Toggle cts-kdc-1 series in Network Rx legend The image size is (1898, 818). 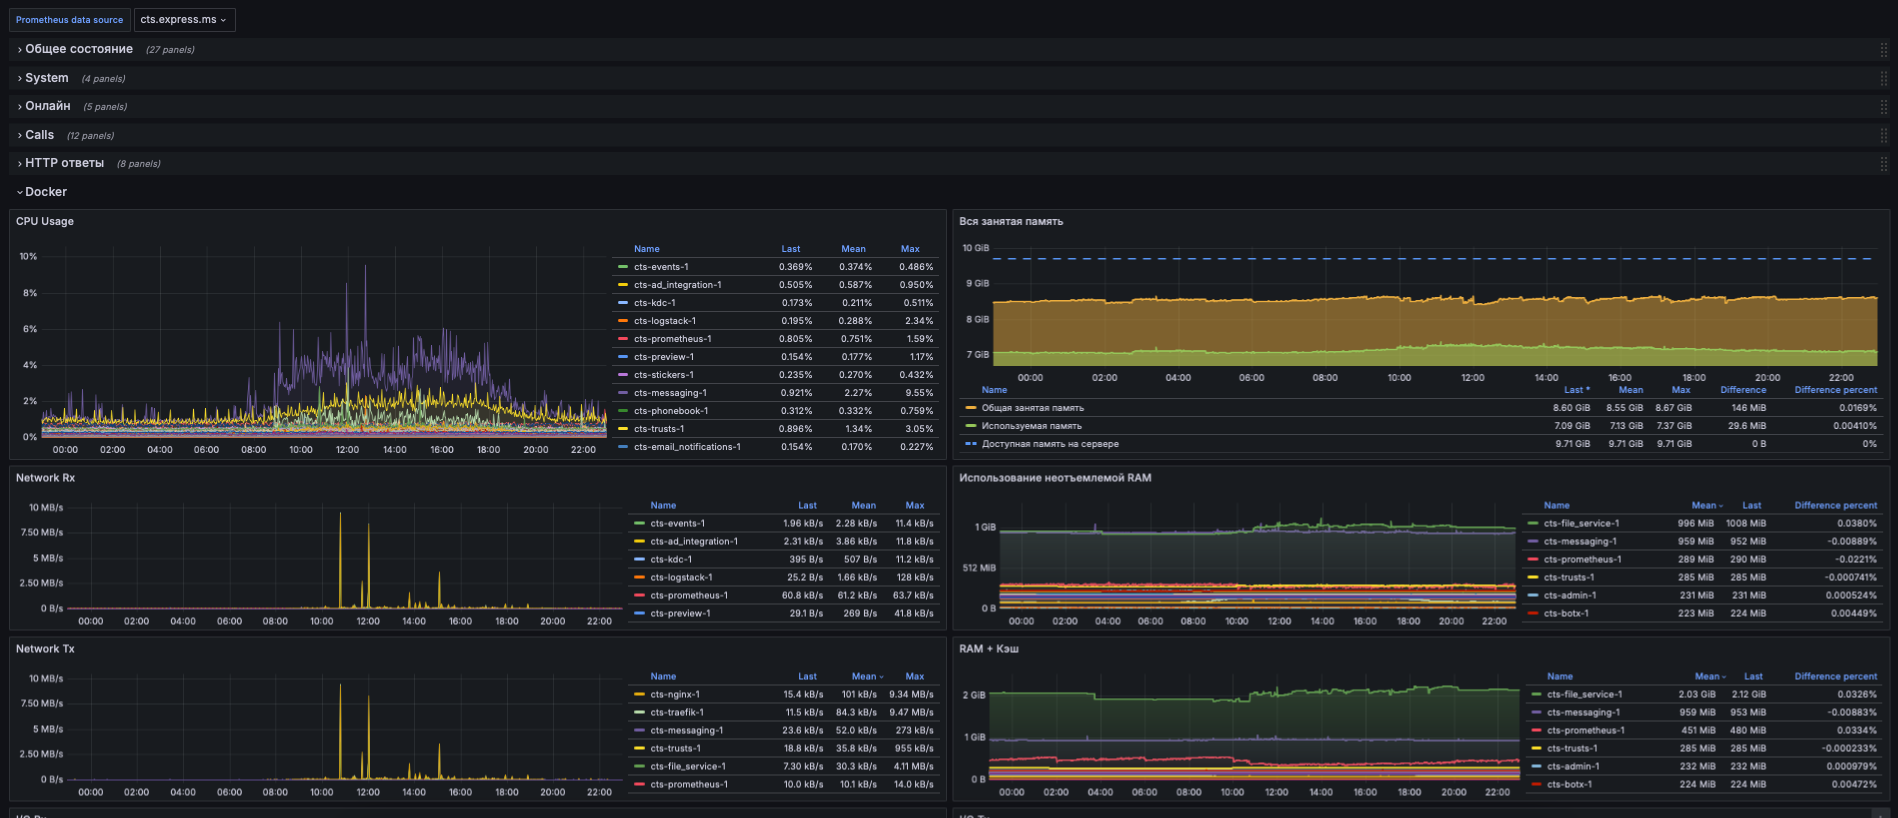(x=670, y=559)
